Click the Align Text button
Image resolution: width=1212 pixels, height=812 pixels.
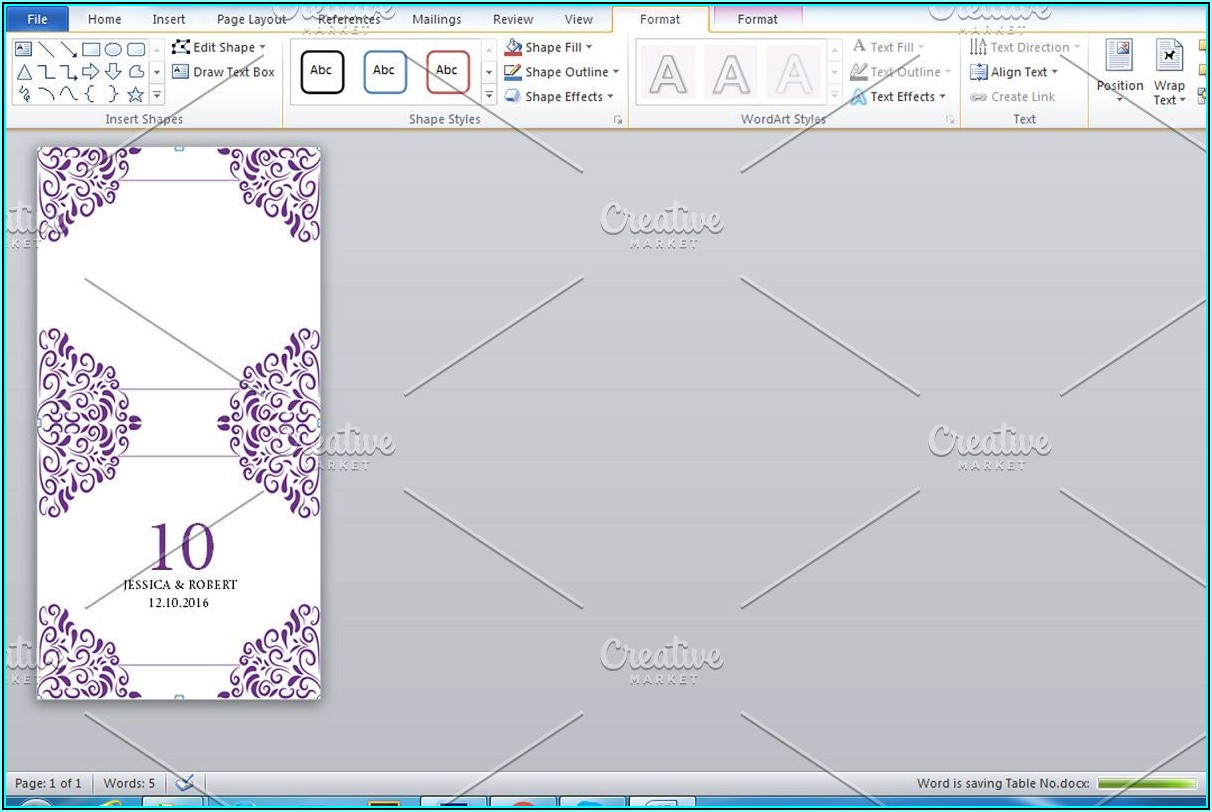(1014, 72)
